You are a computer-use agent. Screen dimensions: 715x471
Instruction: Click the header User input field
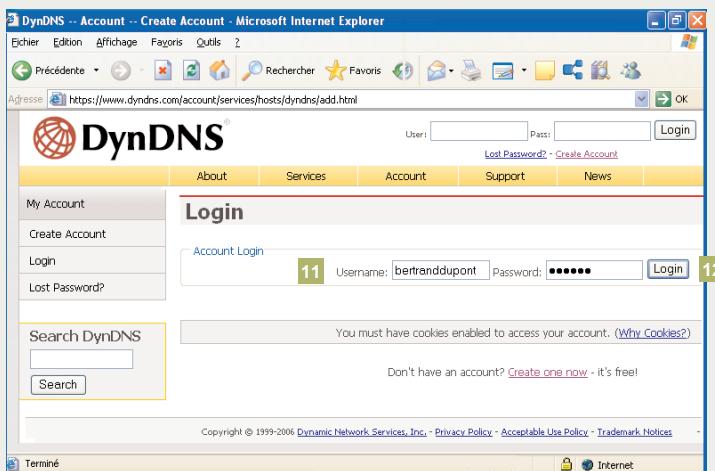coord(479,131)
